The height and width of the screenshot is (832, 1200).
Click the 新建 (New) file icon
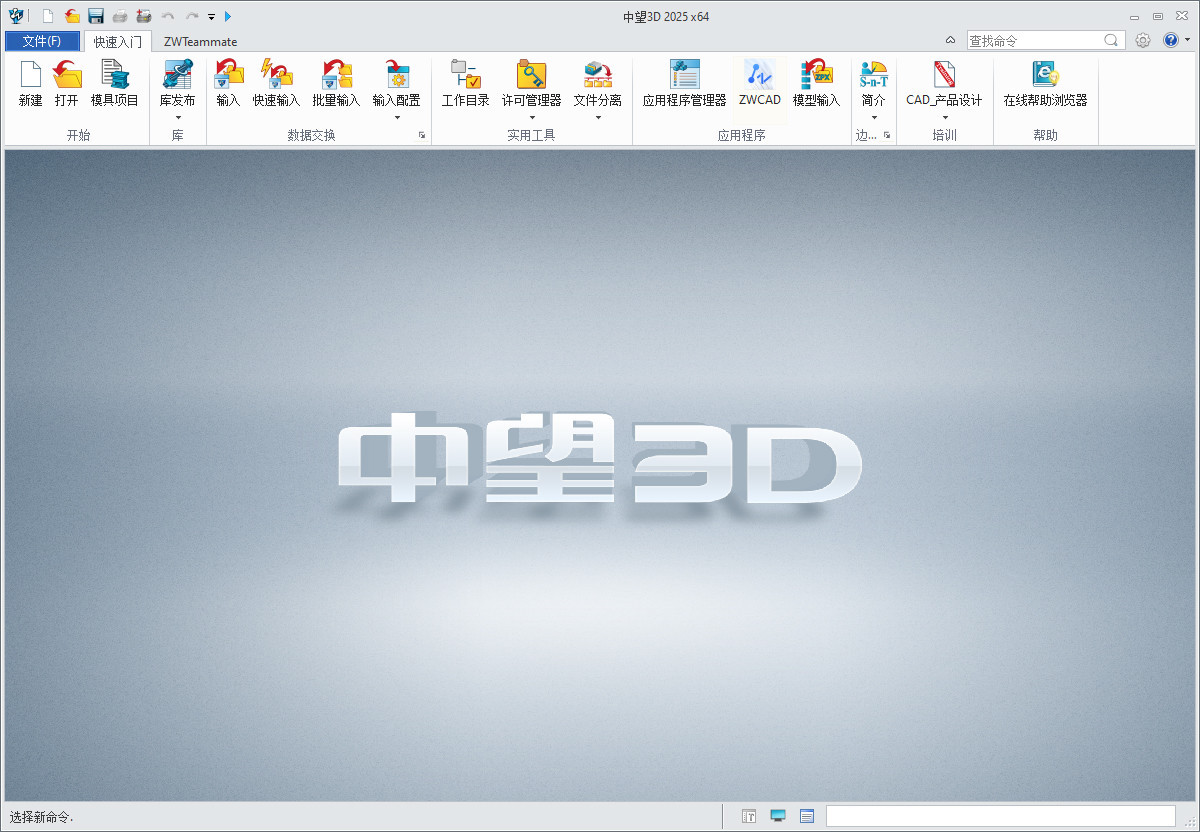(x=30, y=76)
